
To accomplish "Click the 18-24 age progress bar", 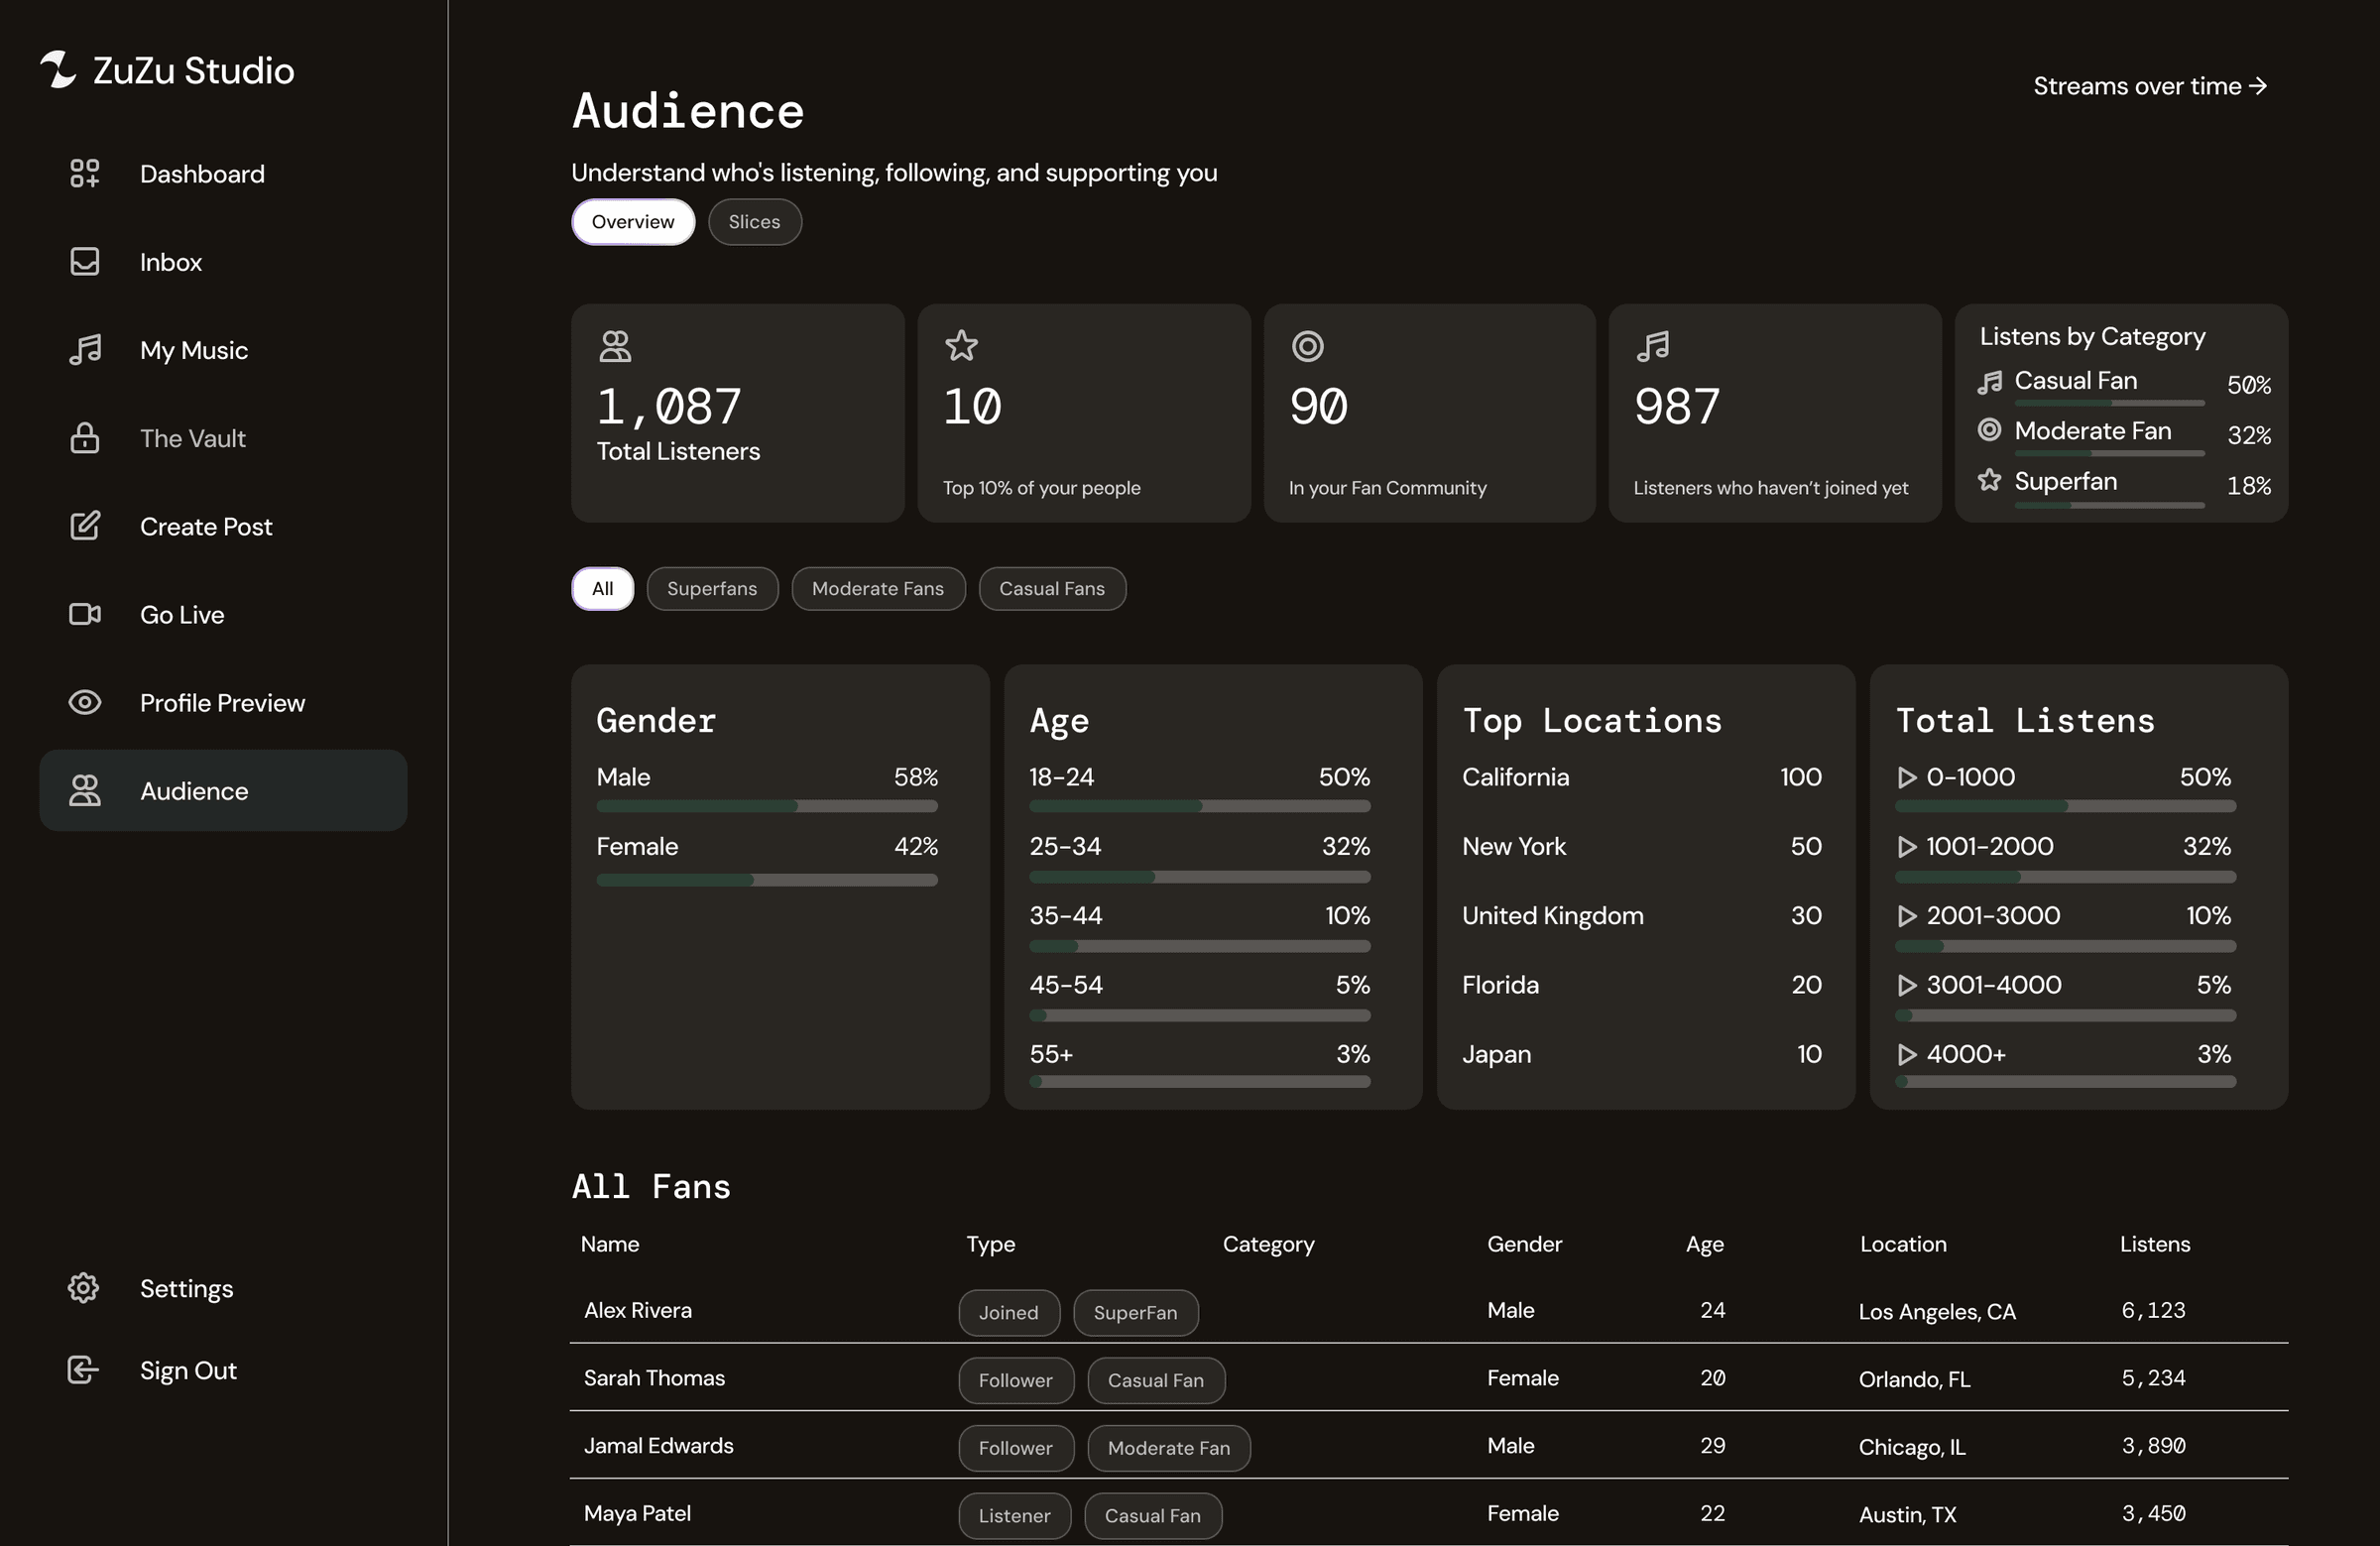I will (x=1200, y=806).
